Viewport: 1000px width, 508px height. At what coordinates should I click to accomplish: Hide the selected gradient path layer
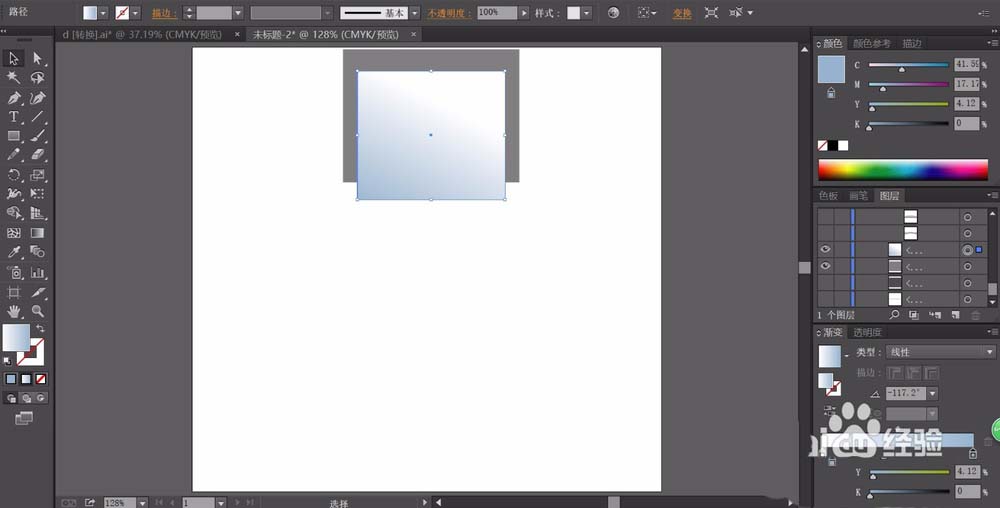tap(825, 249)
